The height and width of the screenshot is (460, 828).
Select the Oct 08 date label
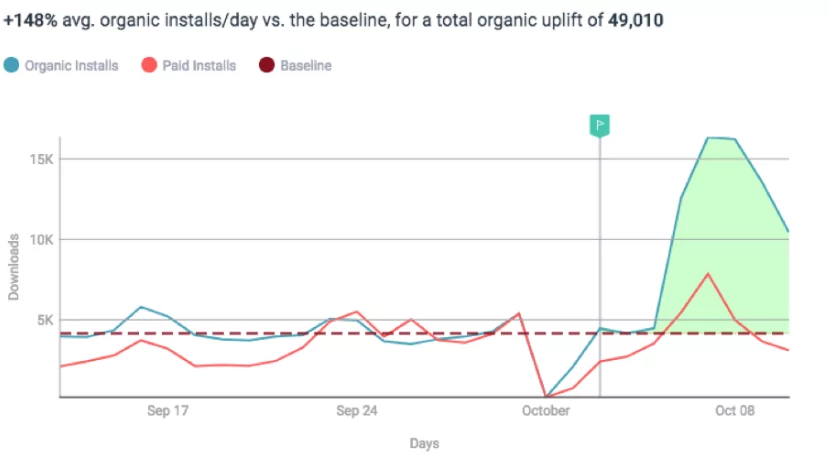[733, 411]
